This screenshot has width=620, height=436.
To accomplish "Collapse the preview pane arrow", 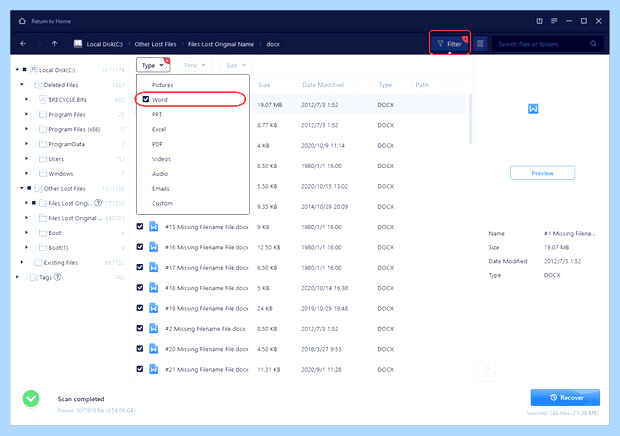I will coord(487,368).
